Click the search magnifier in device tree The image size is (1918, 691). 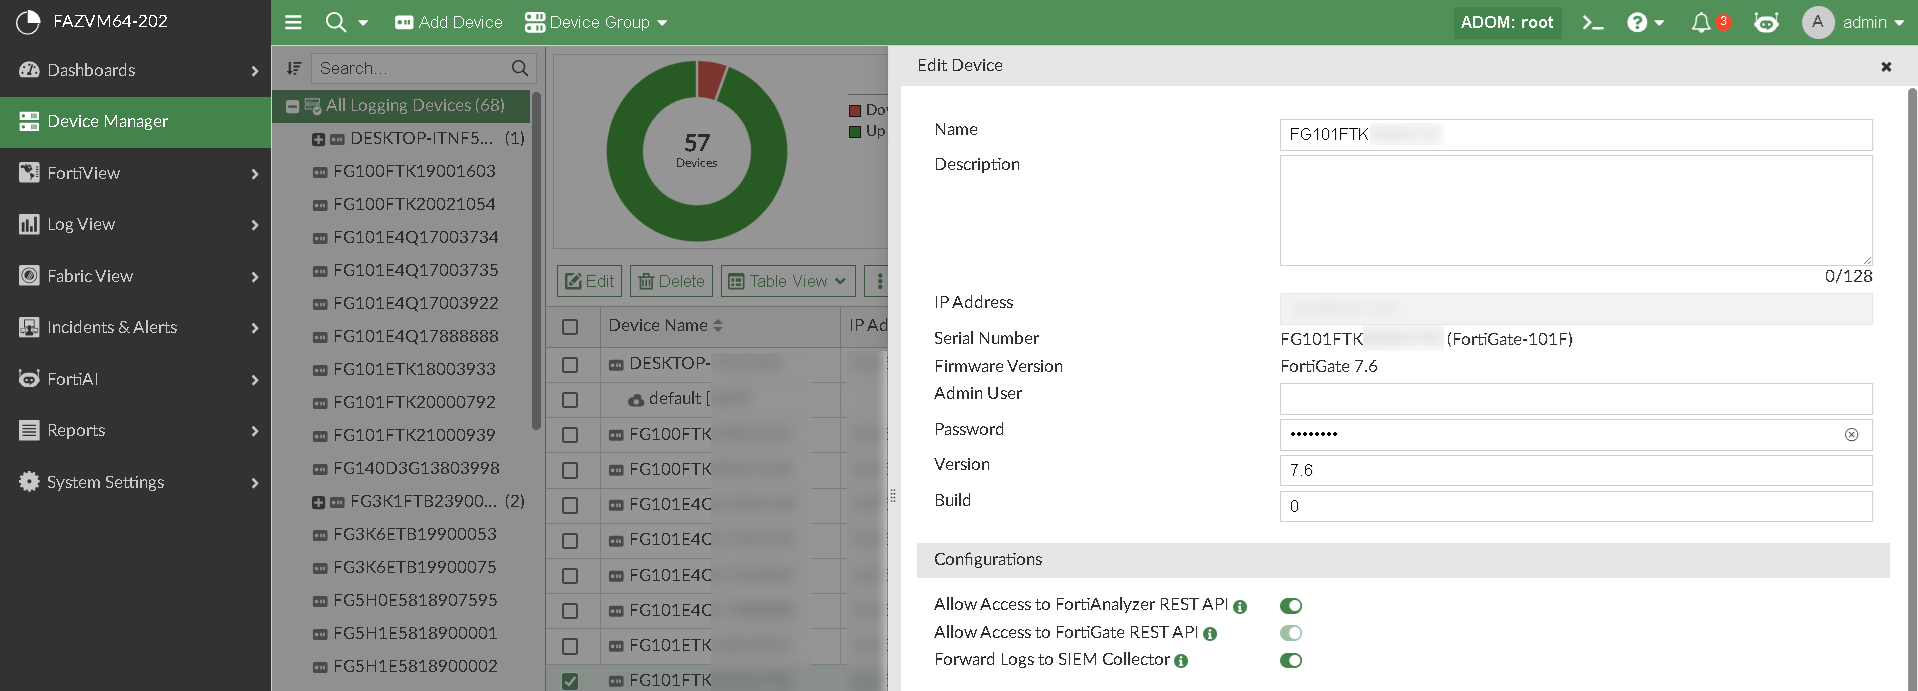pos(519,68)
